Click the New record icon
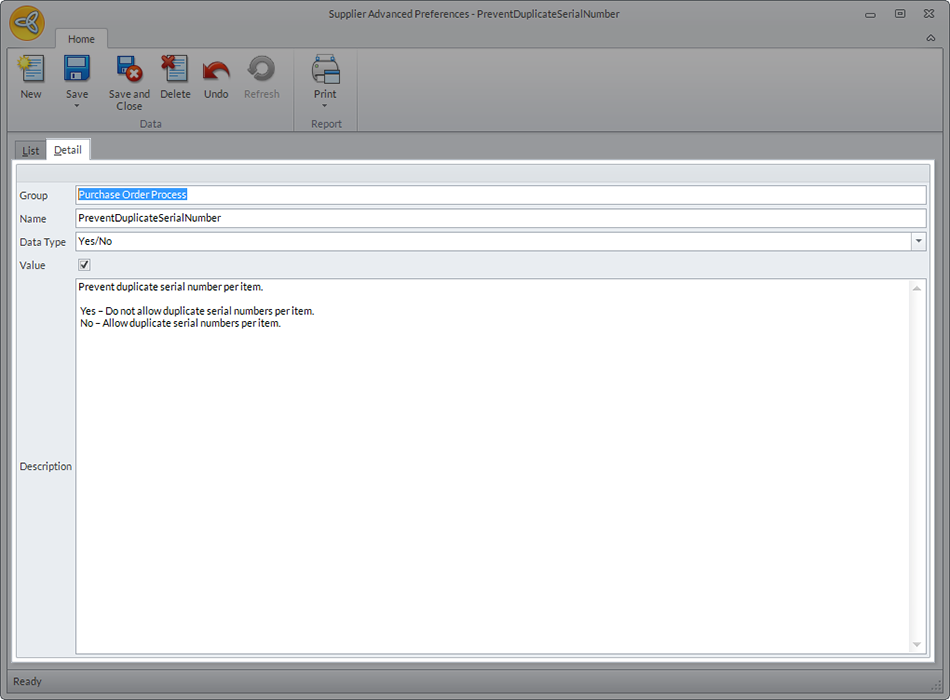The height and width of the screenshot is (700, 950). 31,69
